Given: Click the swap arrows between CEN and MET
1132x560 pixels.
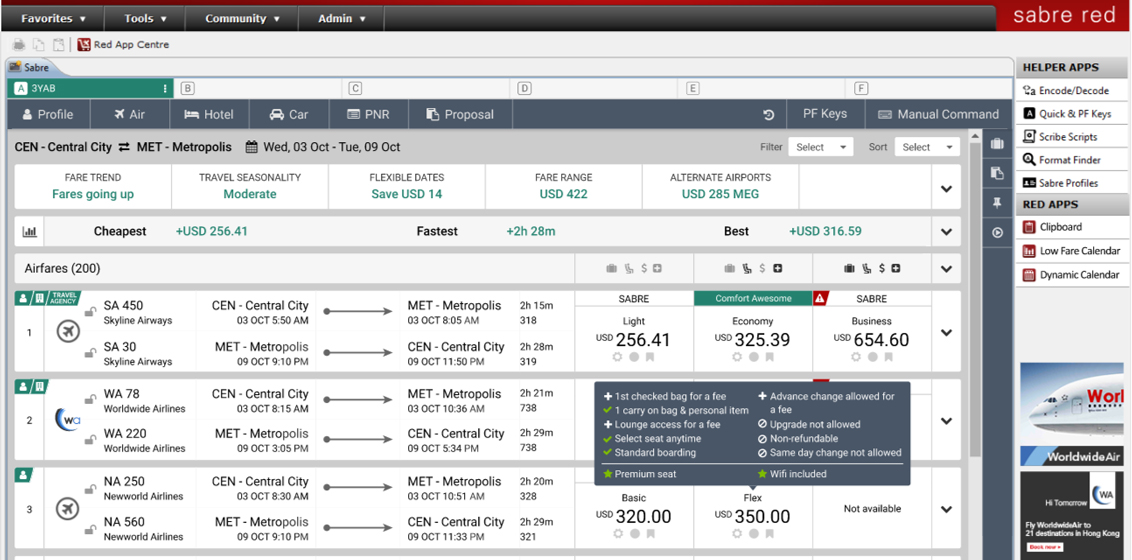Looking at the screenshot, I should [124, 147].
